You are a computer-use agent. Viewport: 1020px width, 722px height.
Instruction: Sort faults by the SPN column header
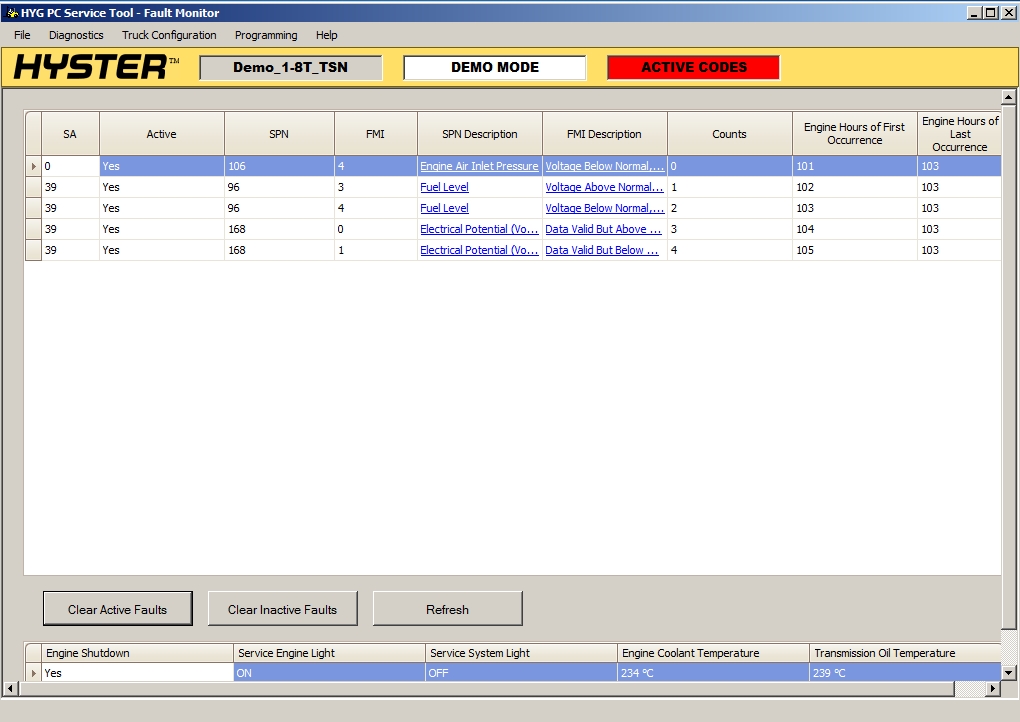click(x=278, y=133)
